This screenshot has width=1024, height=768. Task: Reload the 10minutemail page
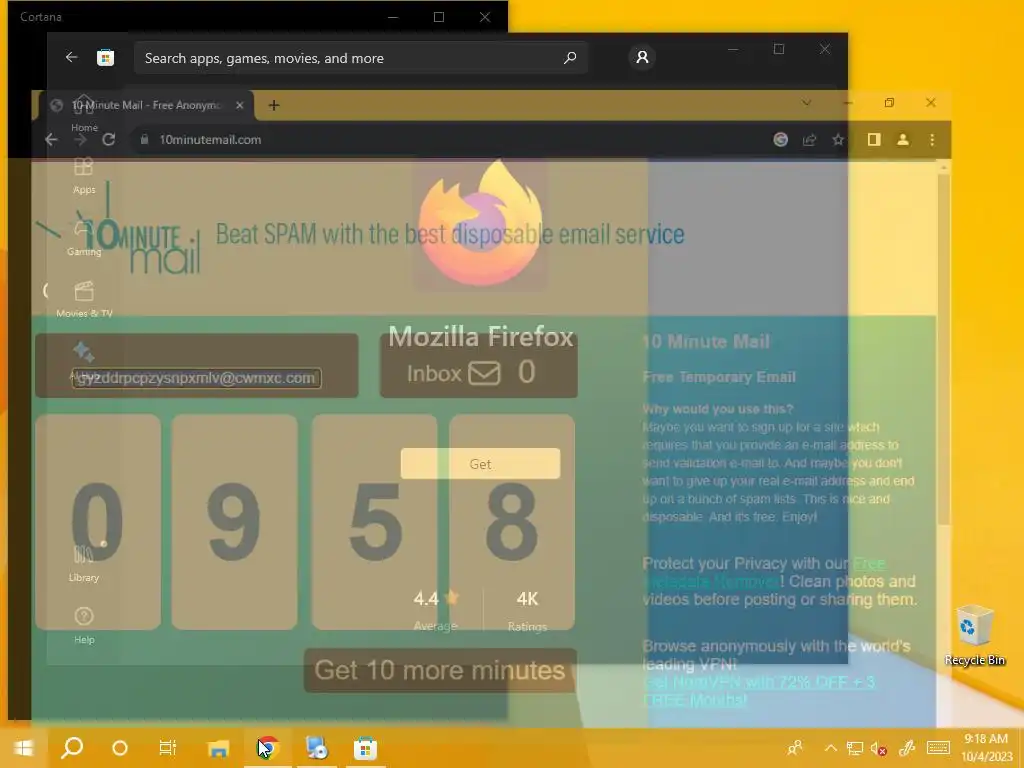coord(108,139)
